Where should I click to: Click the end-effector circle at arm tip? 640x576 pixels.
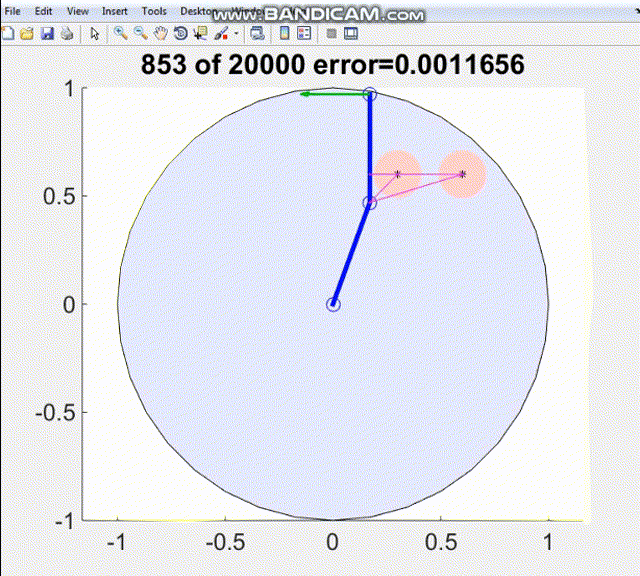click(370, 94)
